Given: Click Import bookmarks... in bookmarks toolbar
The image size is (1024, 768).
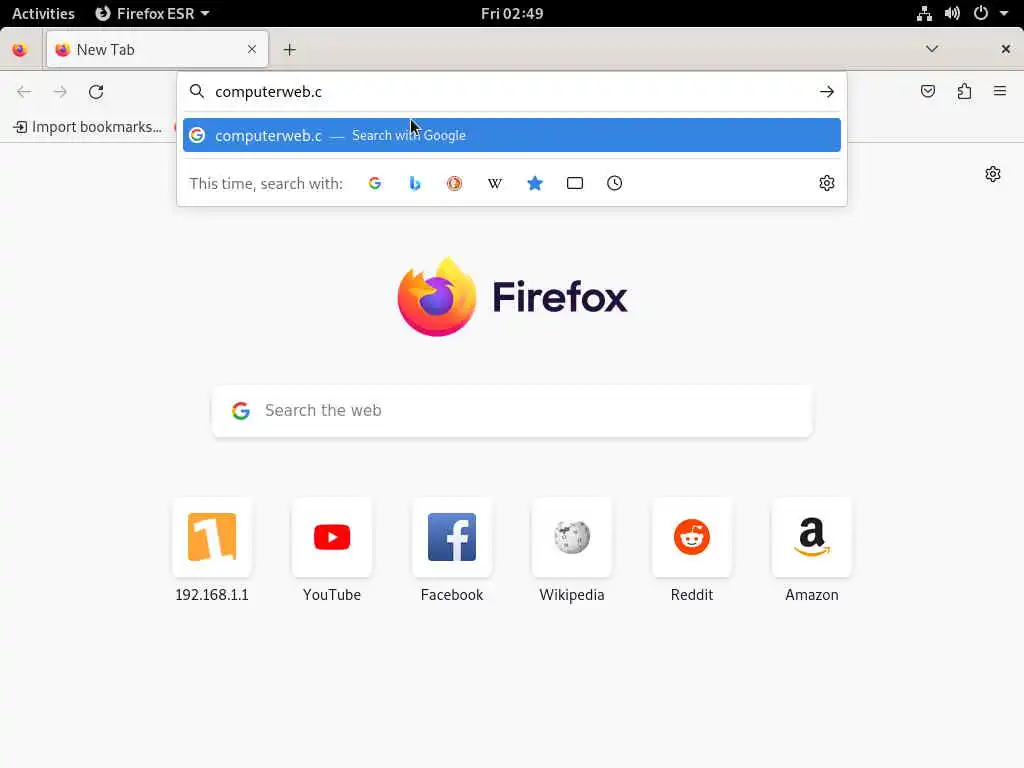Looking at the screenshot, I should [88, 127].
